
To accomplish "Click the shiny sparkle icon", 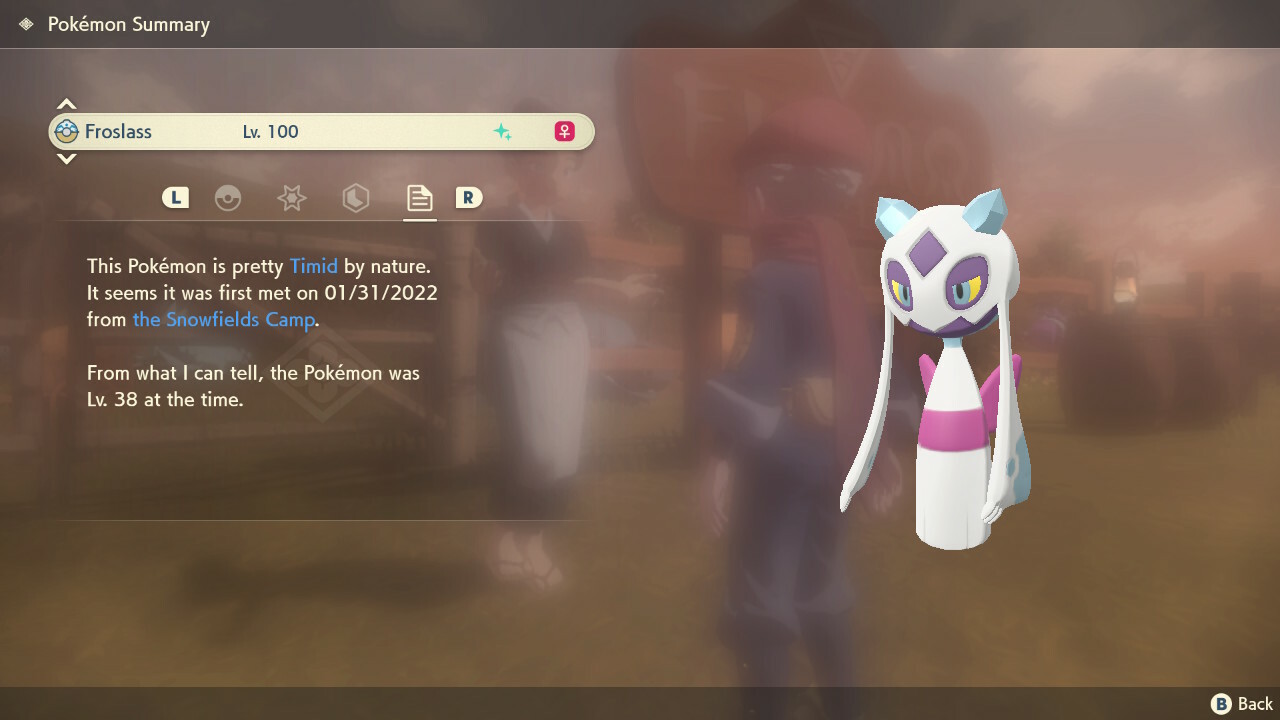I will pos(502,132).
